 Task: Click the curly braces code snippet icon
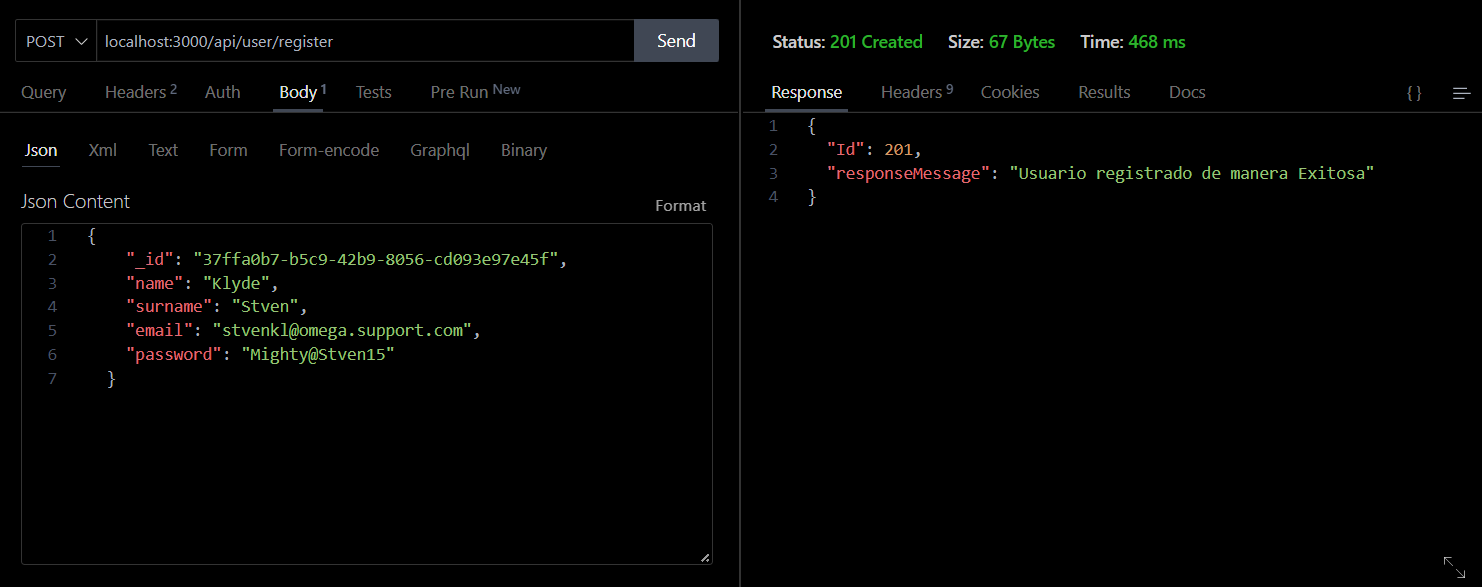click(1414, 93)
